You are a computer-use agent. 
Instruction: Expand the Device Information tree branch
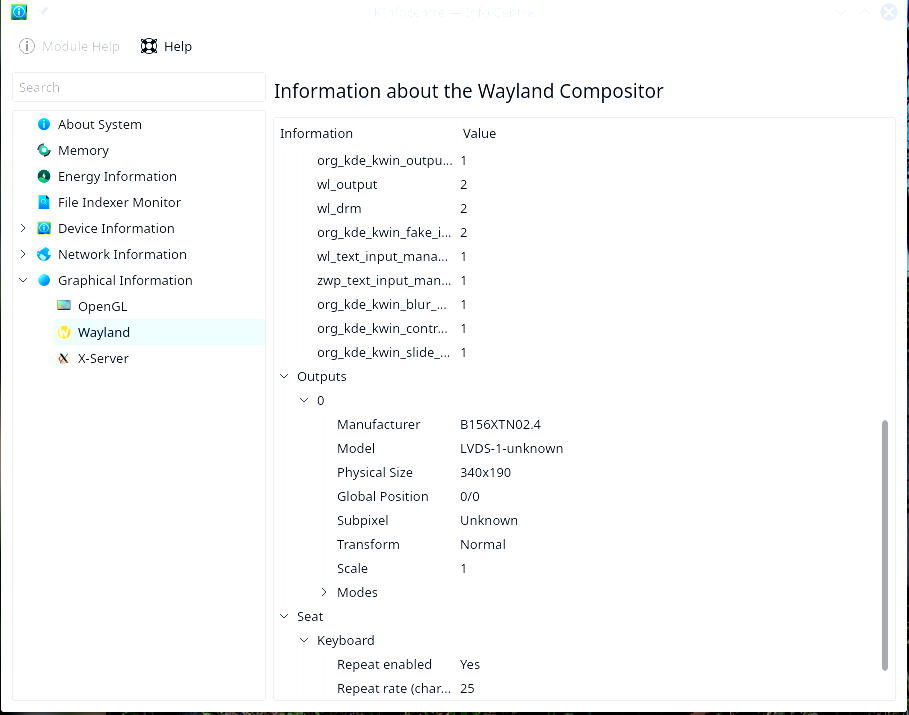pyautogui.click(x=23, y=229)
